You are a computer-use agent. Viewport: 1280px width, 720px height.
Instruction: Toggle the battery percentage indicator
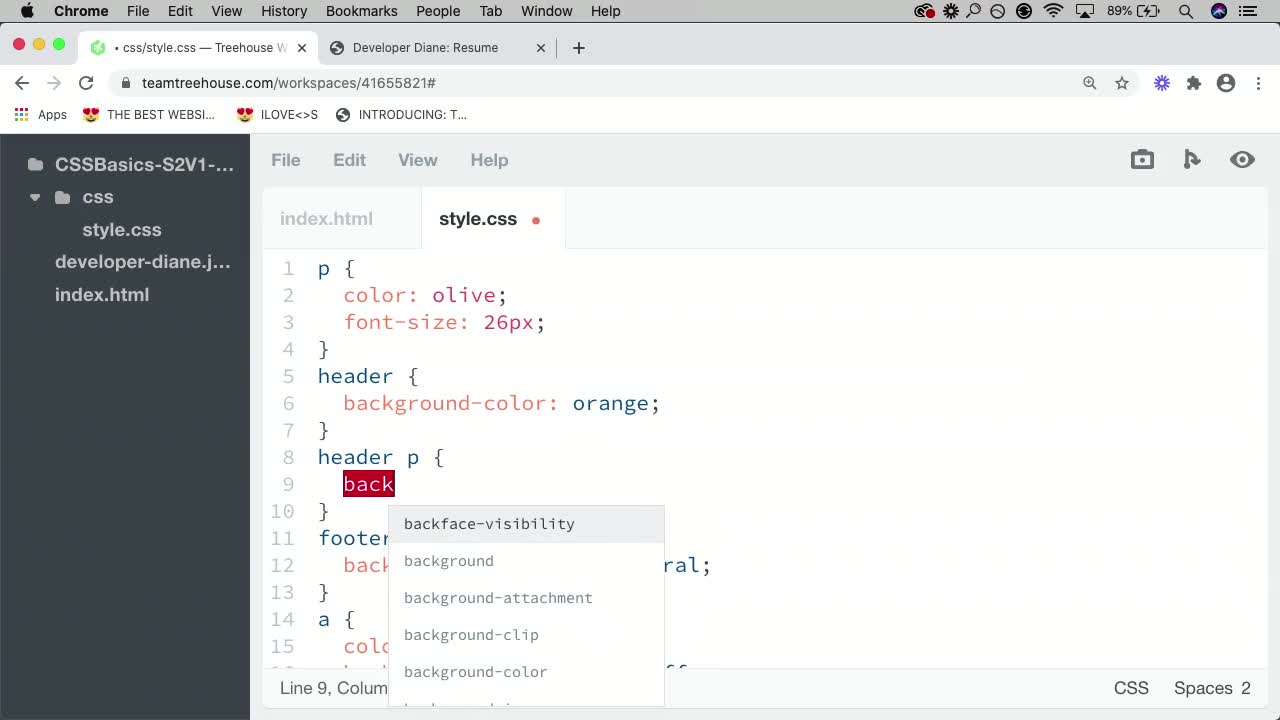[x=1122, y=11]
